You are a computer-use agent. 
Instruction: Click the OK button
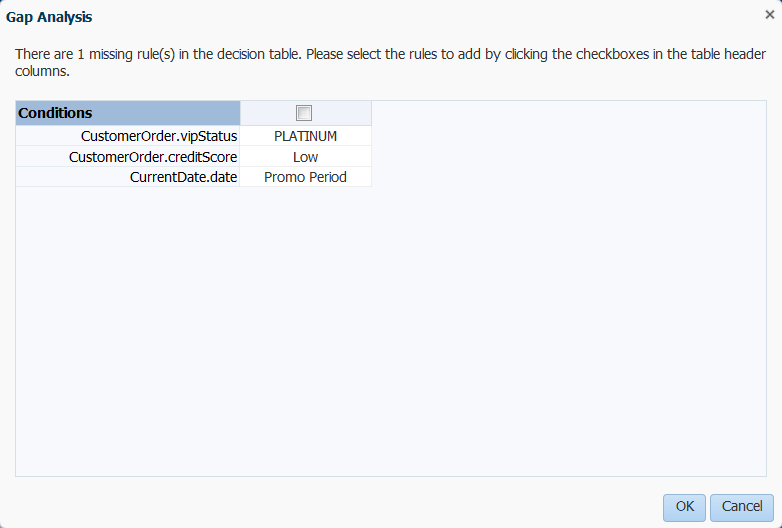(x=684, y=507)
